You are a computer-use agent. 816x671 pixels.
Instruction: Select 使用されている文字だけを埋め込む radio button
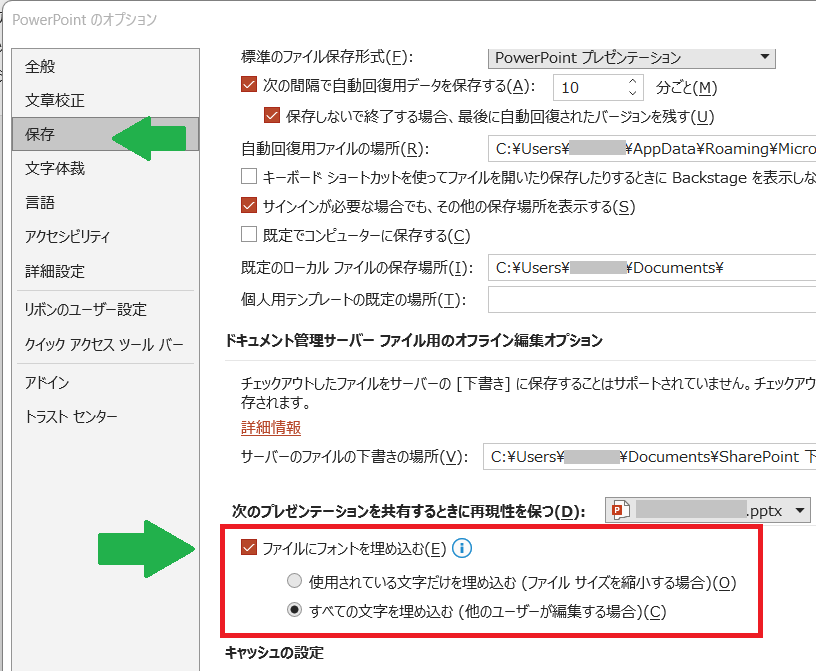point(295,580)
